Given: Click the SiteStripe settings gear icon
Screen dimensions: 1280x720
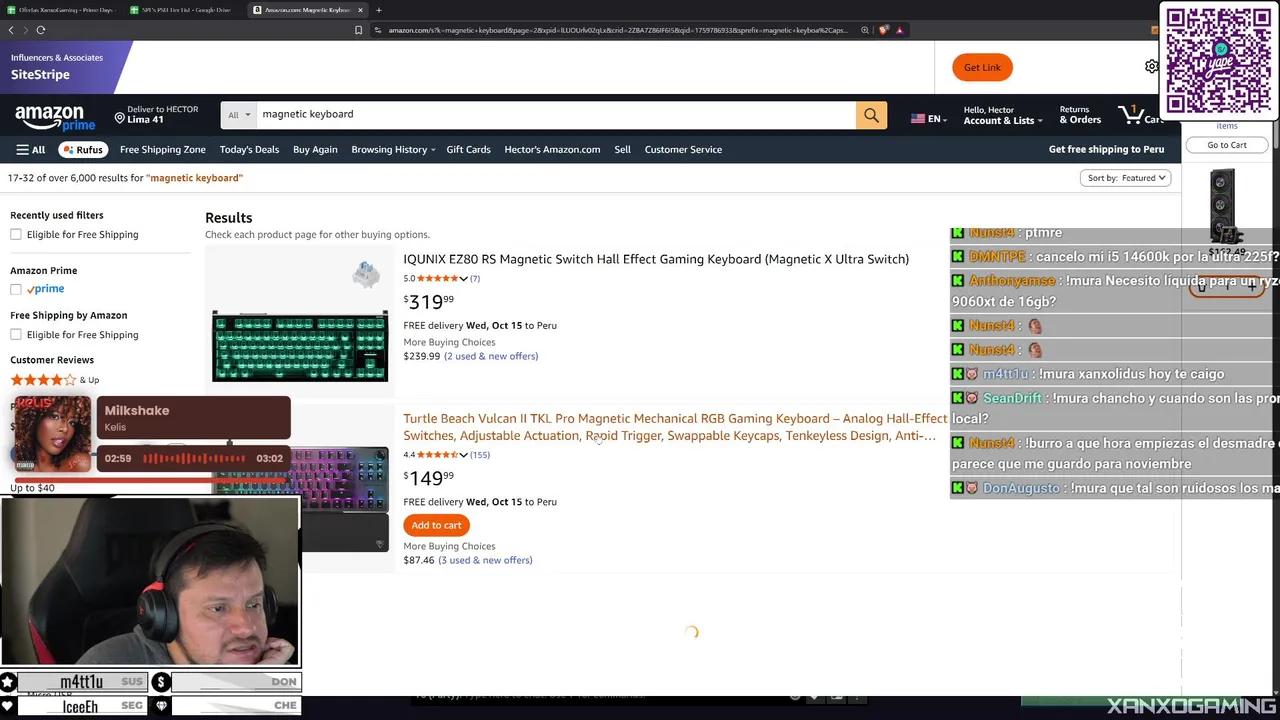Looking at the screenshot, I should click(1151, 67).
